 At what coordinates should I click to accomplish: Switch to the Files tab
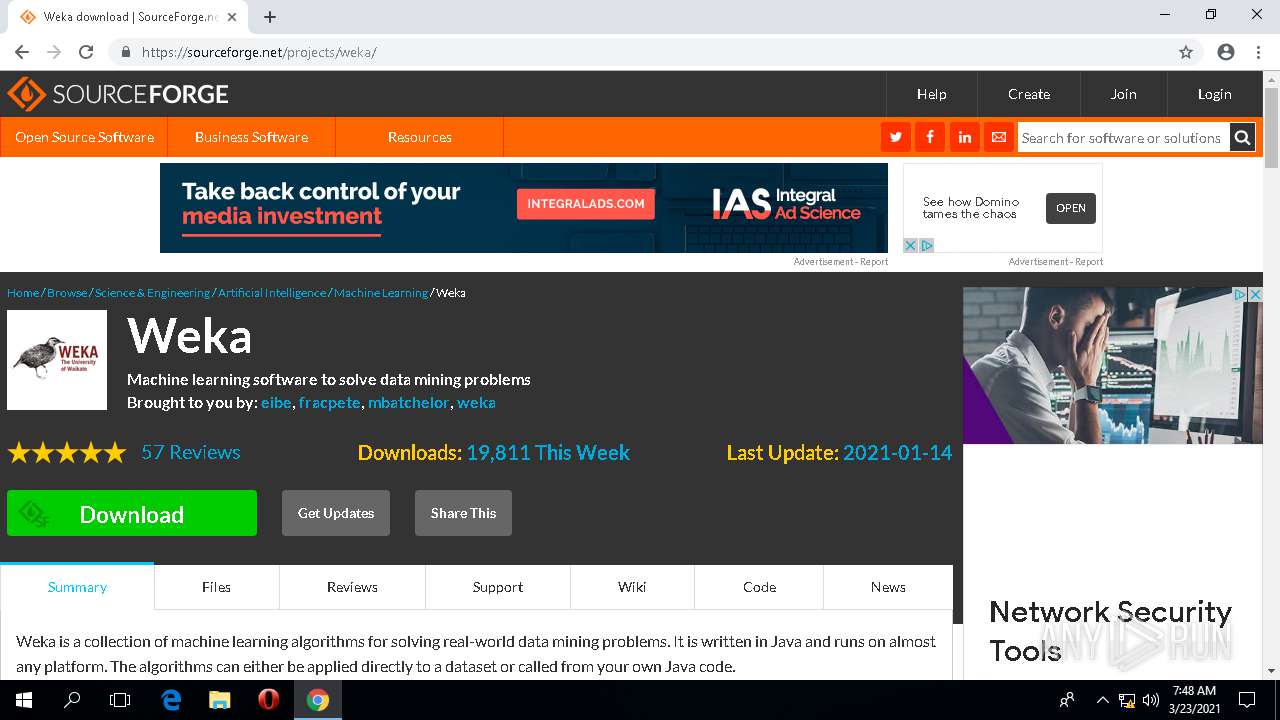coord(216,587)
